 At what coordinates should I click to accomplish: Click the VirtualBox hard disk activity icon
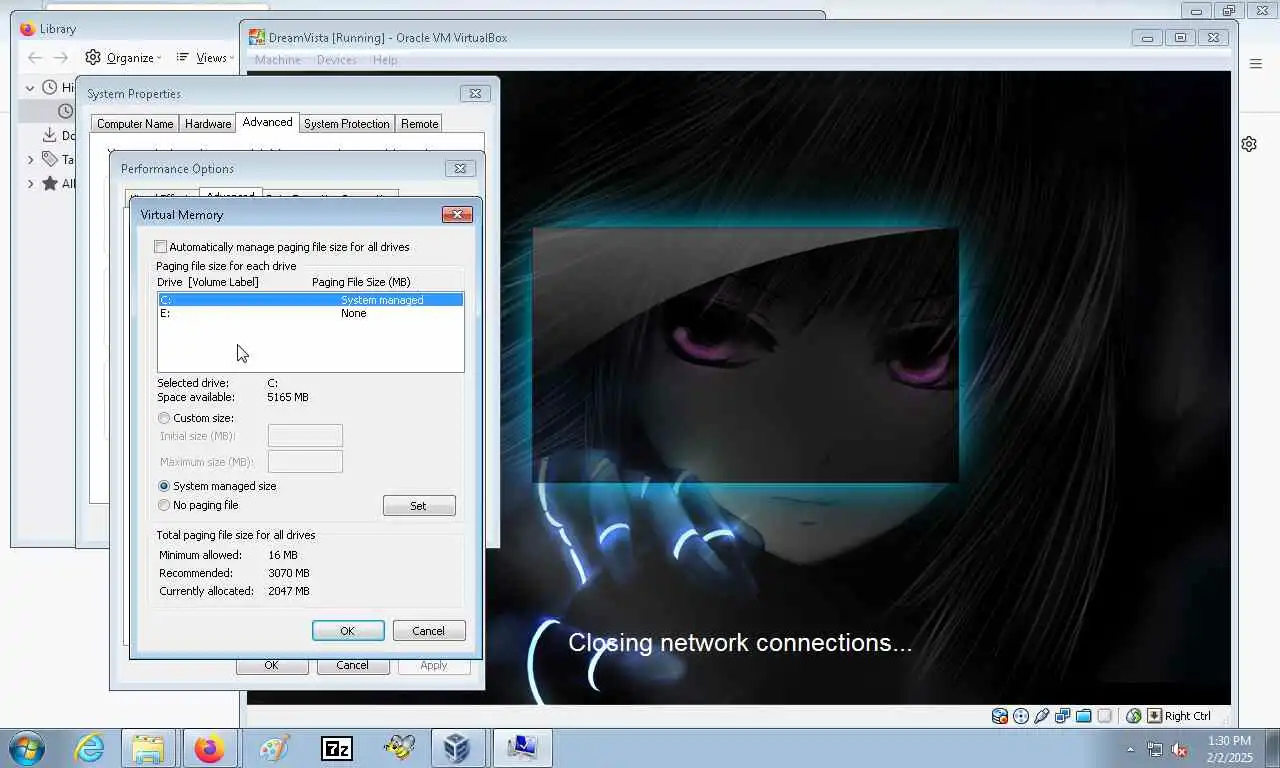point(999,716)
